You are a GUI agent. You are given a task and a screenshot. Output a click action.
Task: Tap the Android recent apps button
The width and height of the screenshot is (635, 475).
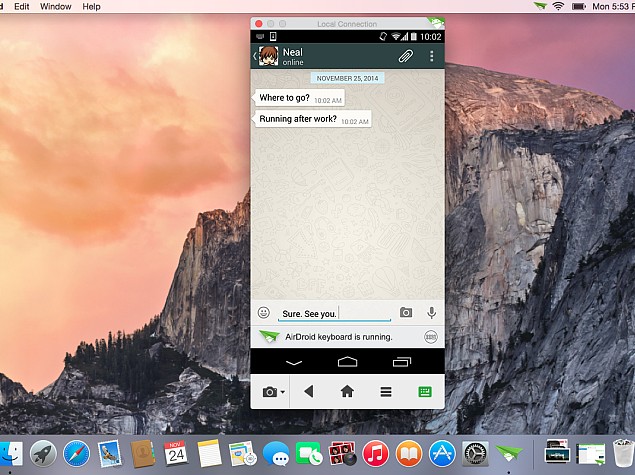401,361
